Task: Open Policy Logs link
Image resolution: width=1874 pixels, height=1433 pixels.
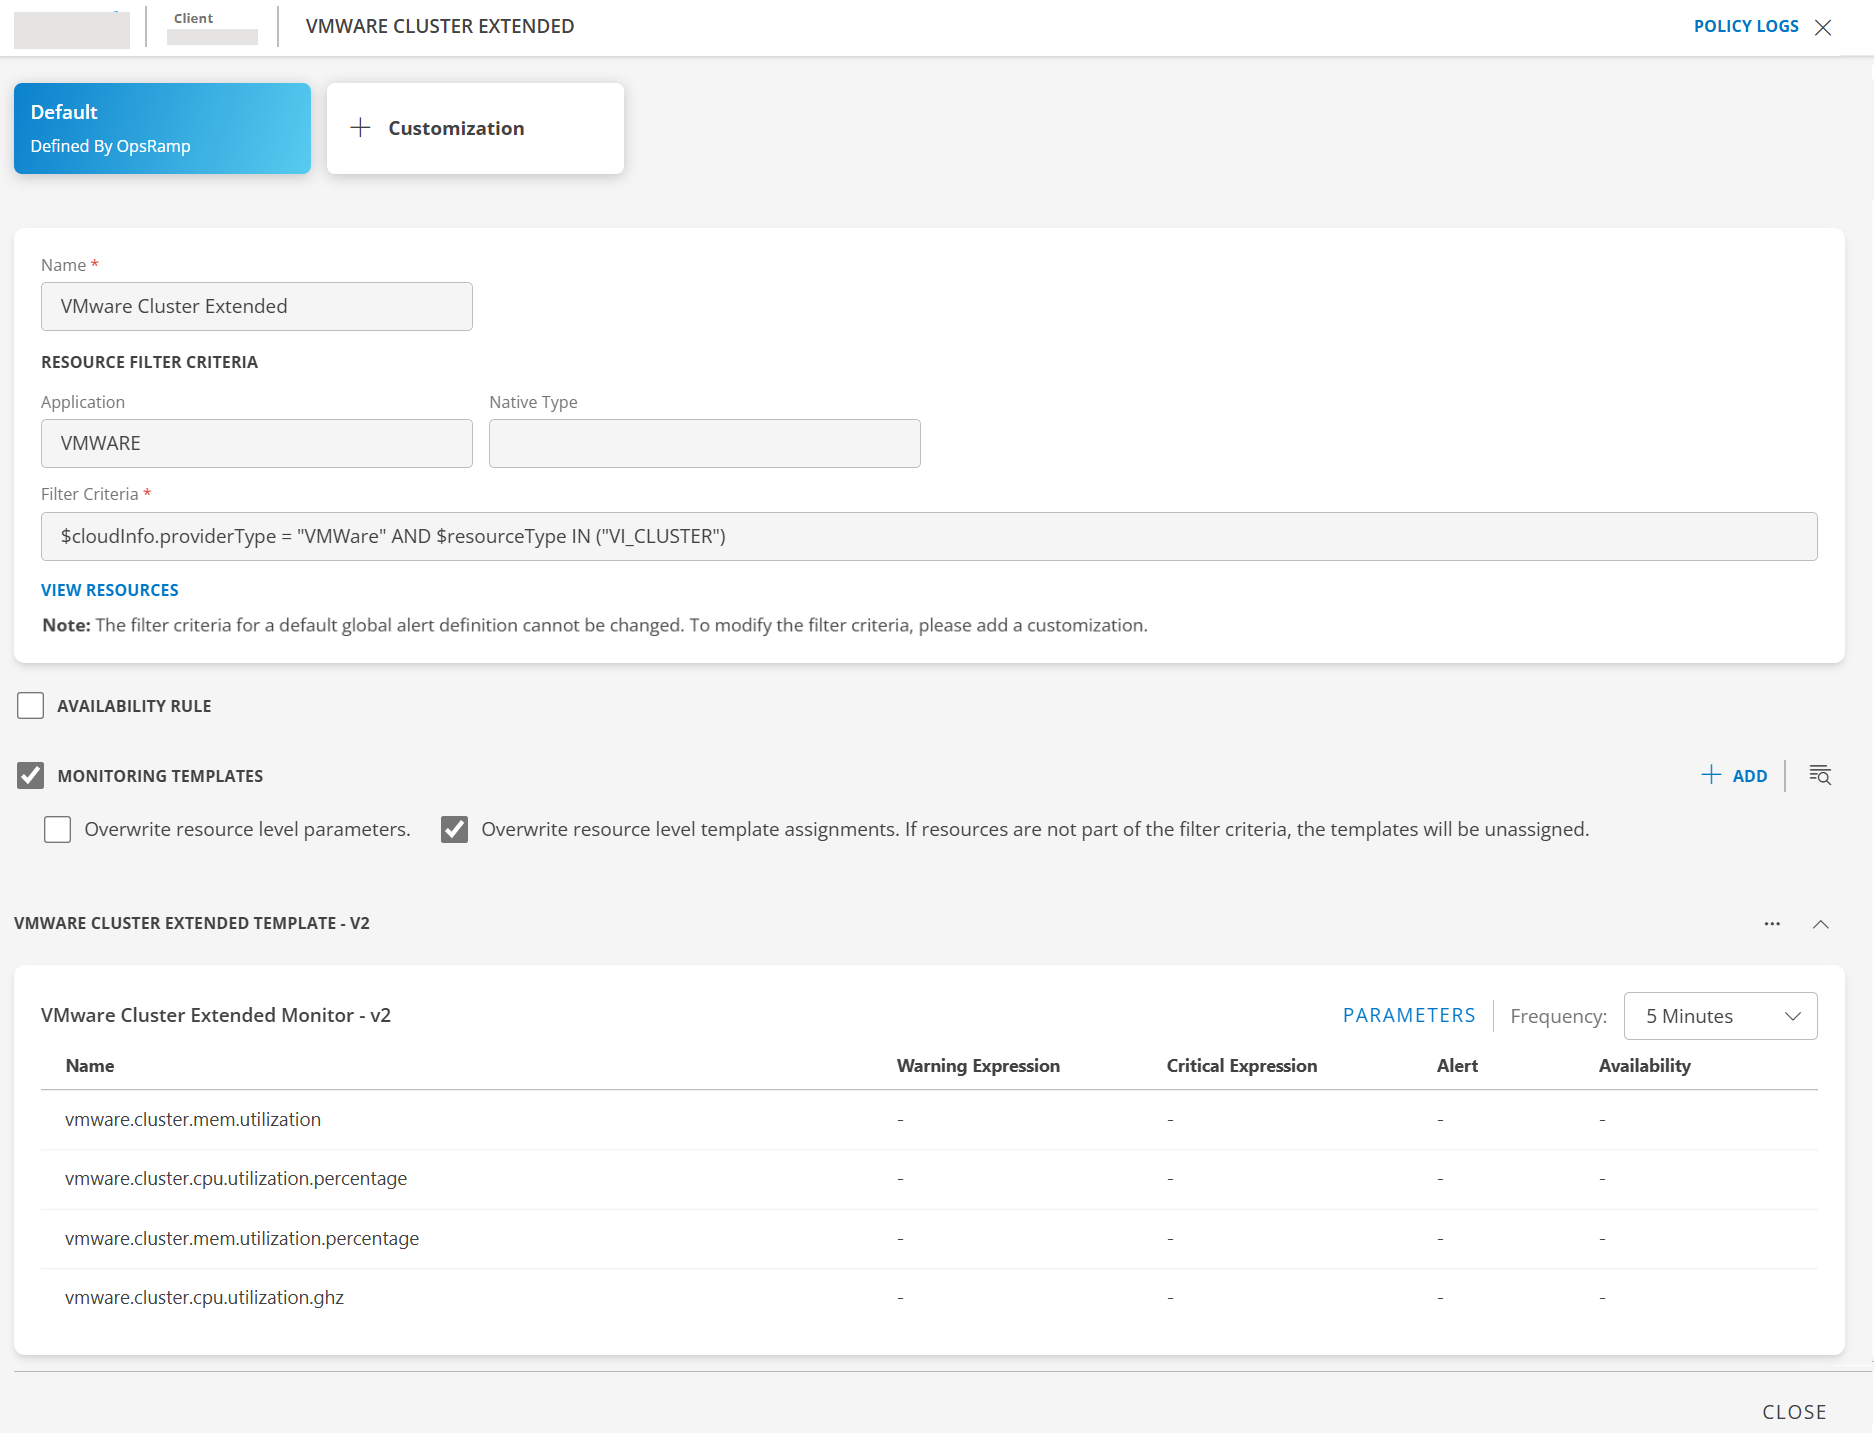Action: 1745,26
